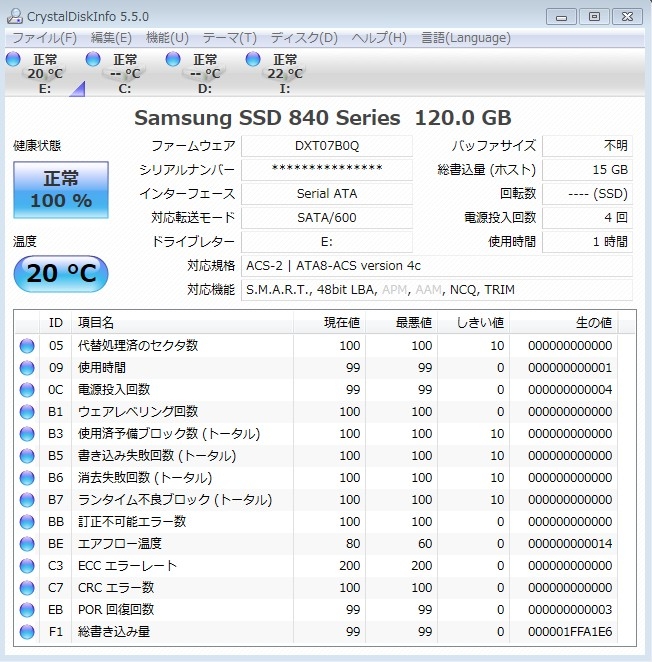Select the E: drive status icon
This screenshot has height=662, width=652.
(x=13, y=60)
